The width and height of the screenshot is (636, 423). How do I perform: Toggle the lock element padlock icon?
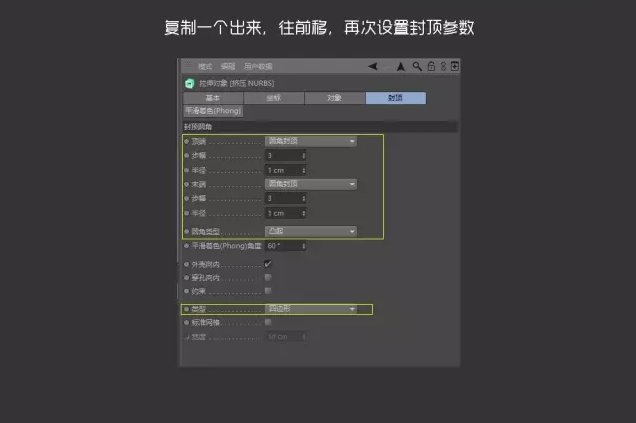(431, 66)
